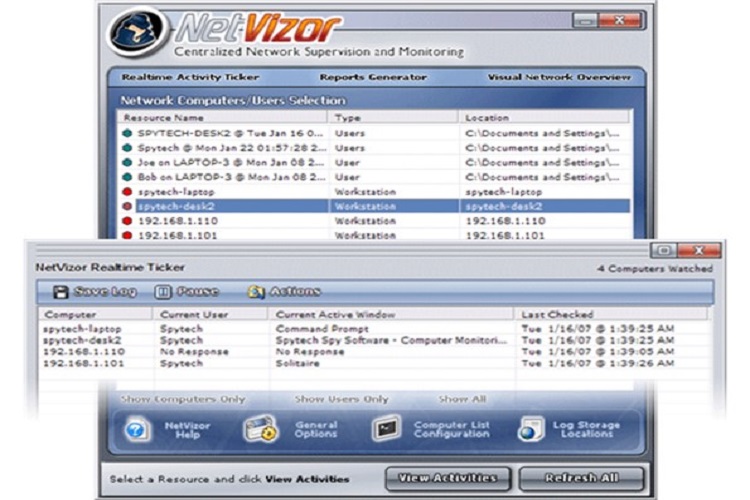This screenshot has width=750, height=500.
Task: Click the Pause icon in the ticker toolbar
Action: 163,292
